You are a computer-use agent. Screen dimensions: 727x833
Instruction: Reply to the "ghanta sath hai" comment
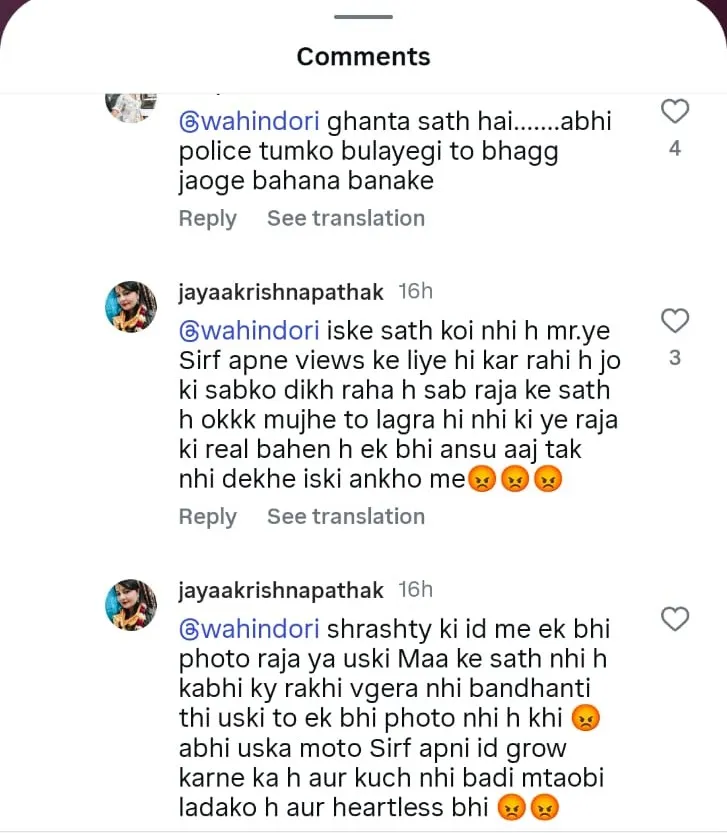click(207, 218)
